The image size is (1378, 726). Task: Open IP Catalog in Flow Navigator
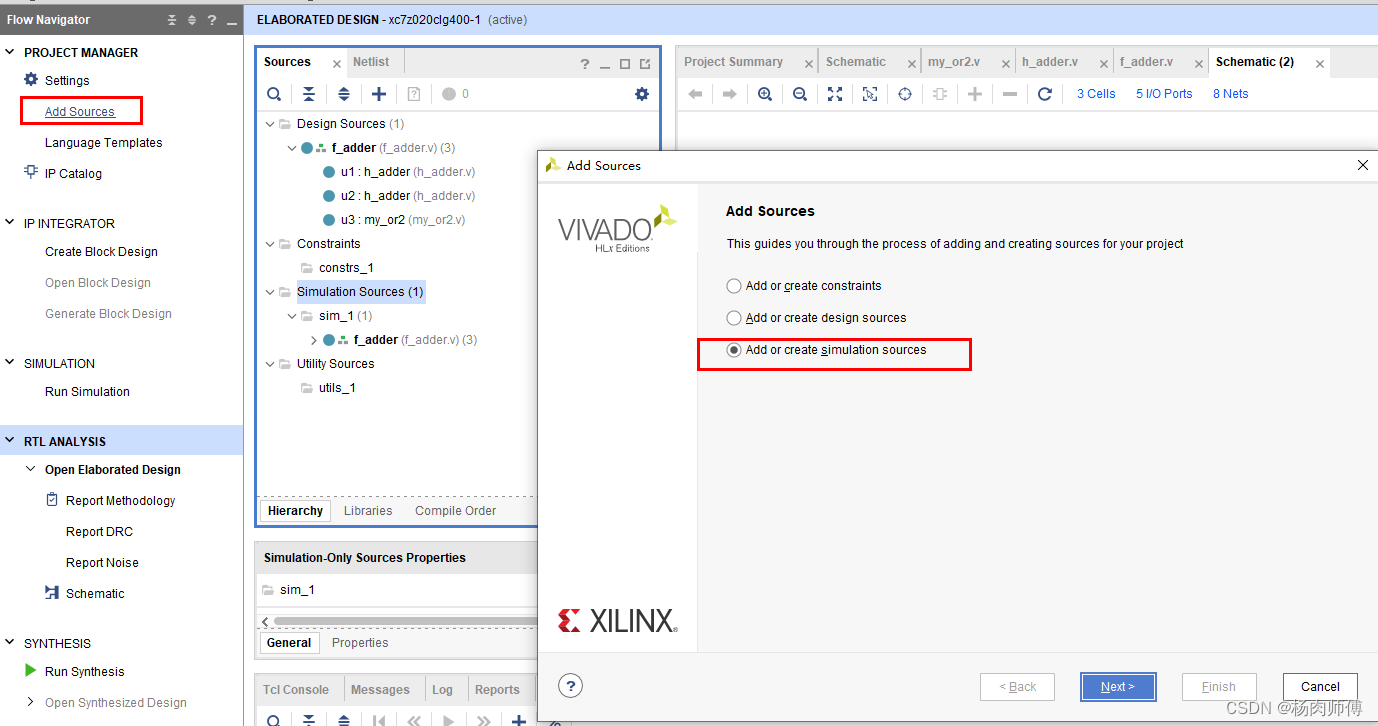point(73,173)
